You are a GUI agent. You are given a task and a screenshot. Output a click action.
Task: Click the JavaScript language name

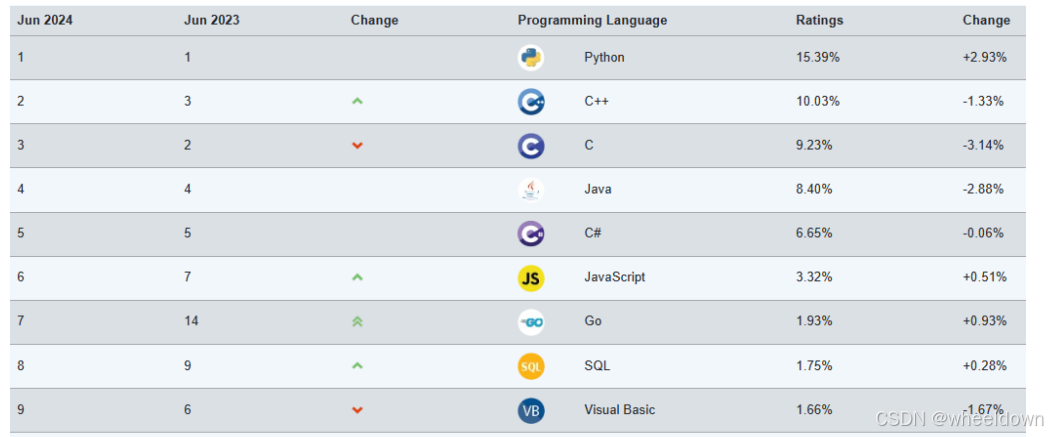tap(615, 277)
